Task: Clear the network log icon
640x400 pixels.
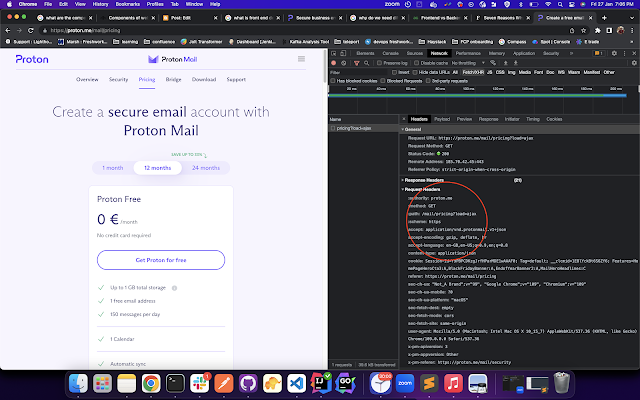Action: 344,63
